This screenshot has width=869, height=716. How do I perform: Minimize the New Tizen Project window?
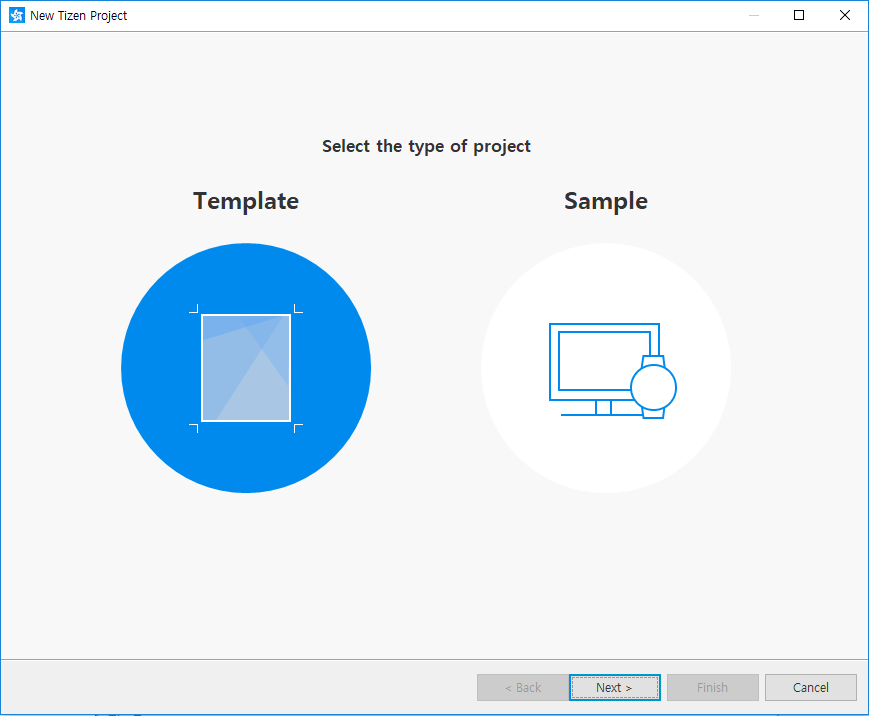[752, 15]
